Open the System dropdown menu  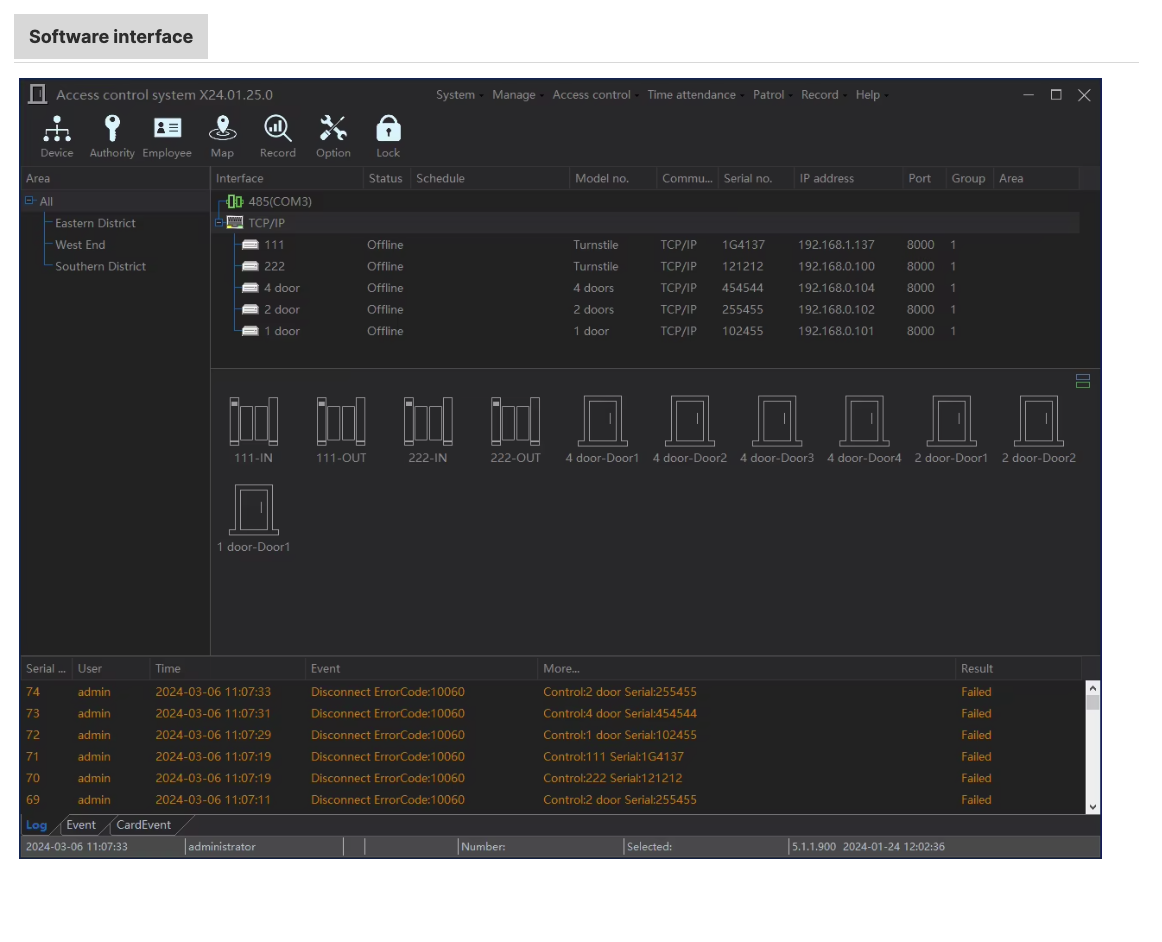point(456,95)
